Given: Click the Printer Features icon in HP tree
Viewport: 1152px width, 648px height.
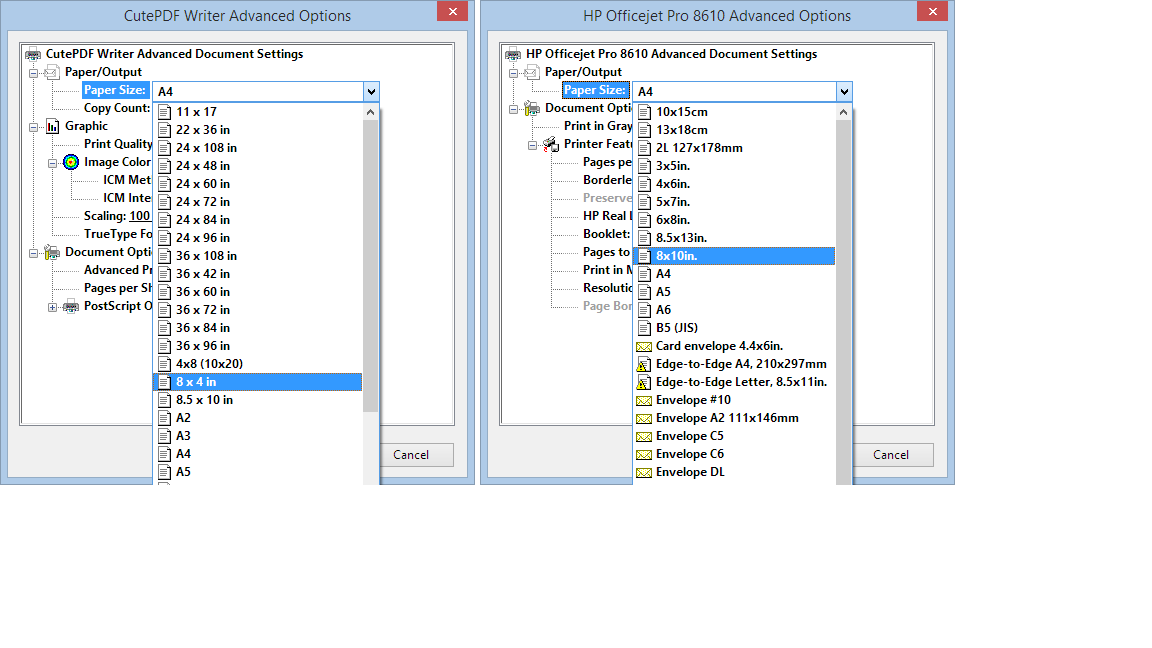Looking at the screenshot, I should click(550, 145).
